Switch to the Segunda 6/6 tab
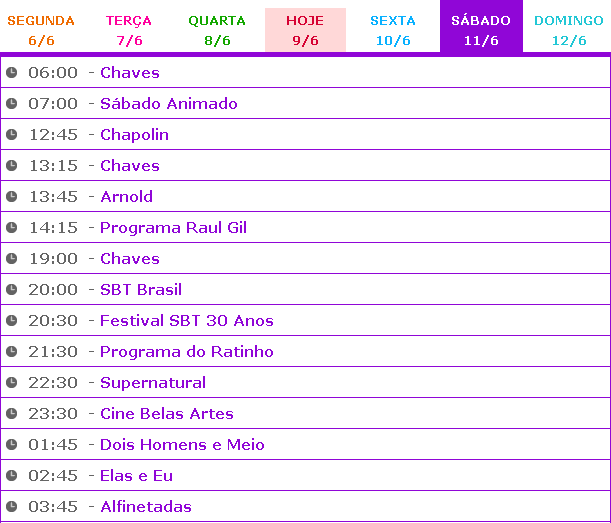 click(x=41, y=30)
